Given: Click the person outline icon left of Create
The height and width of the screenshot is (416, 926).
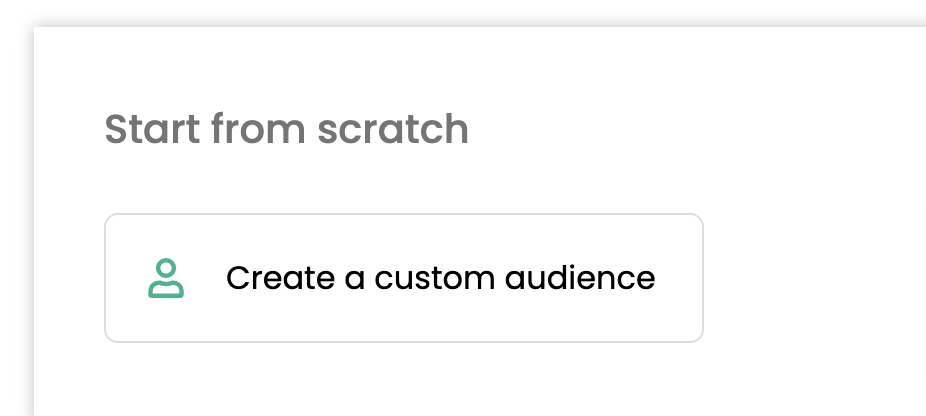Looking at the screenshot, I should (x=166, y=278).
